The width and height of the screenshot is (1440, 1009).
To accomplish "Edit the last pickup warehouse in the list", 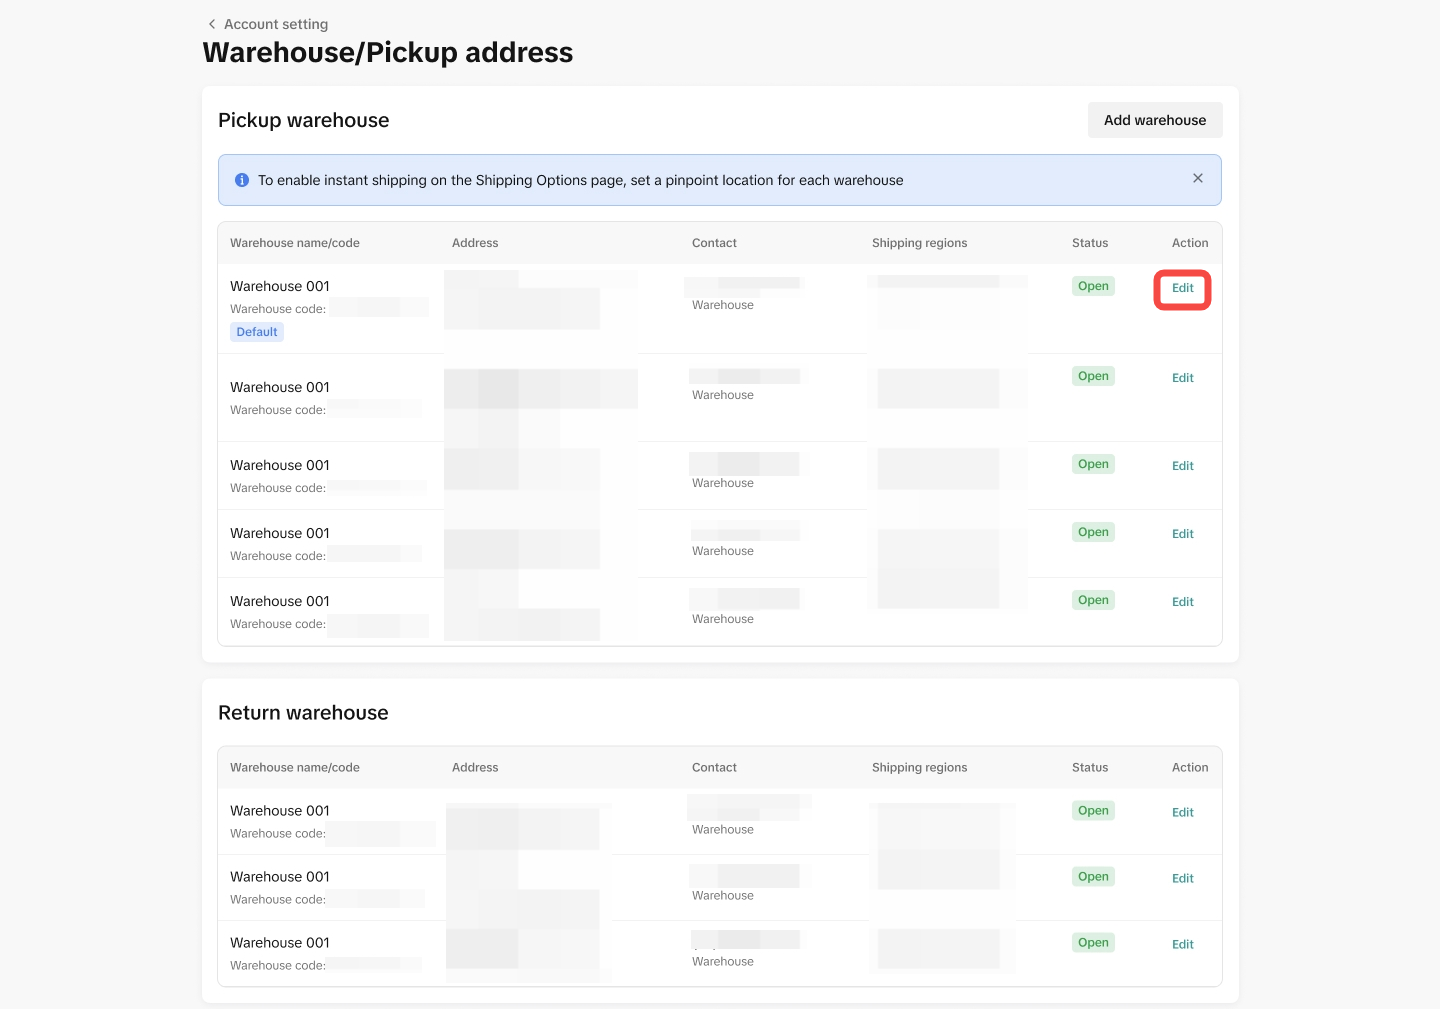I will pyautogui.click(x=1182, y=602).
